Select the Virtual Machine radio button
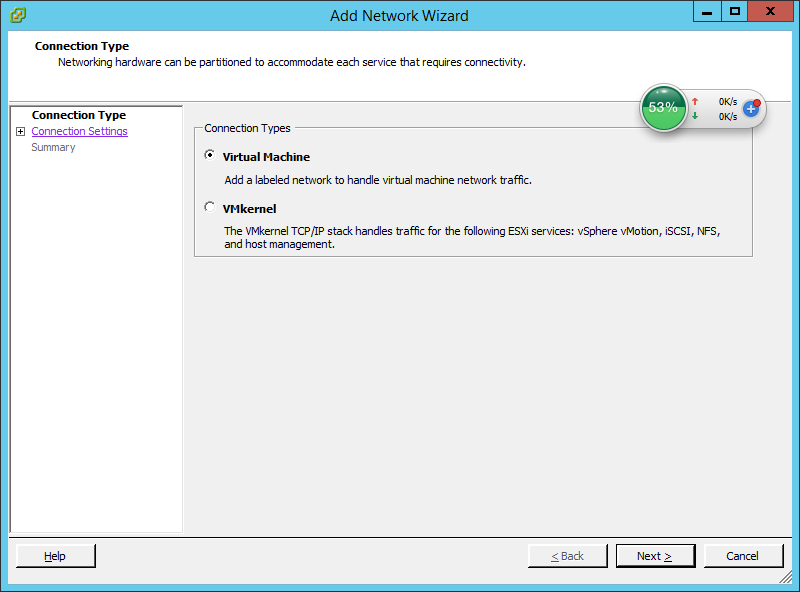800x592 pixels. [210, 155]
